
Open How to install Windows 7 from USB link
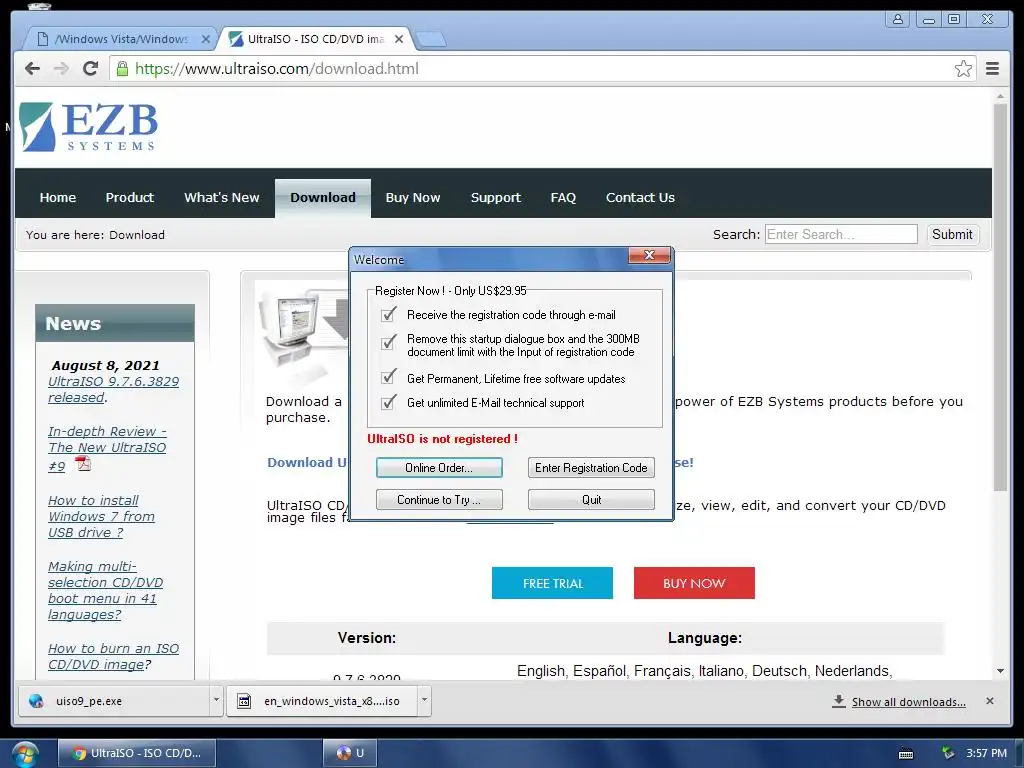click(101, 516)
